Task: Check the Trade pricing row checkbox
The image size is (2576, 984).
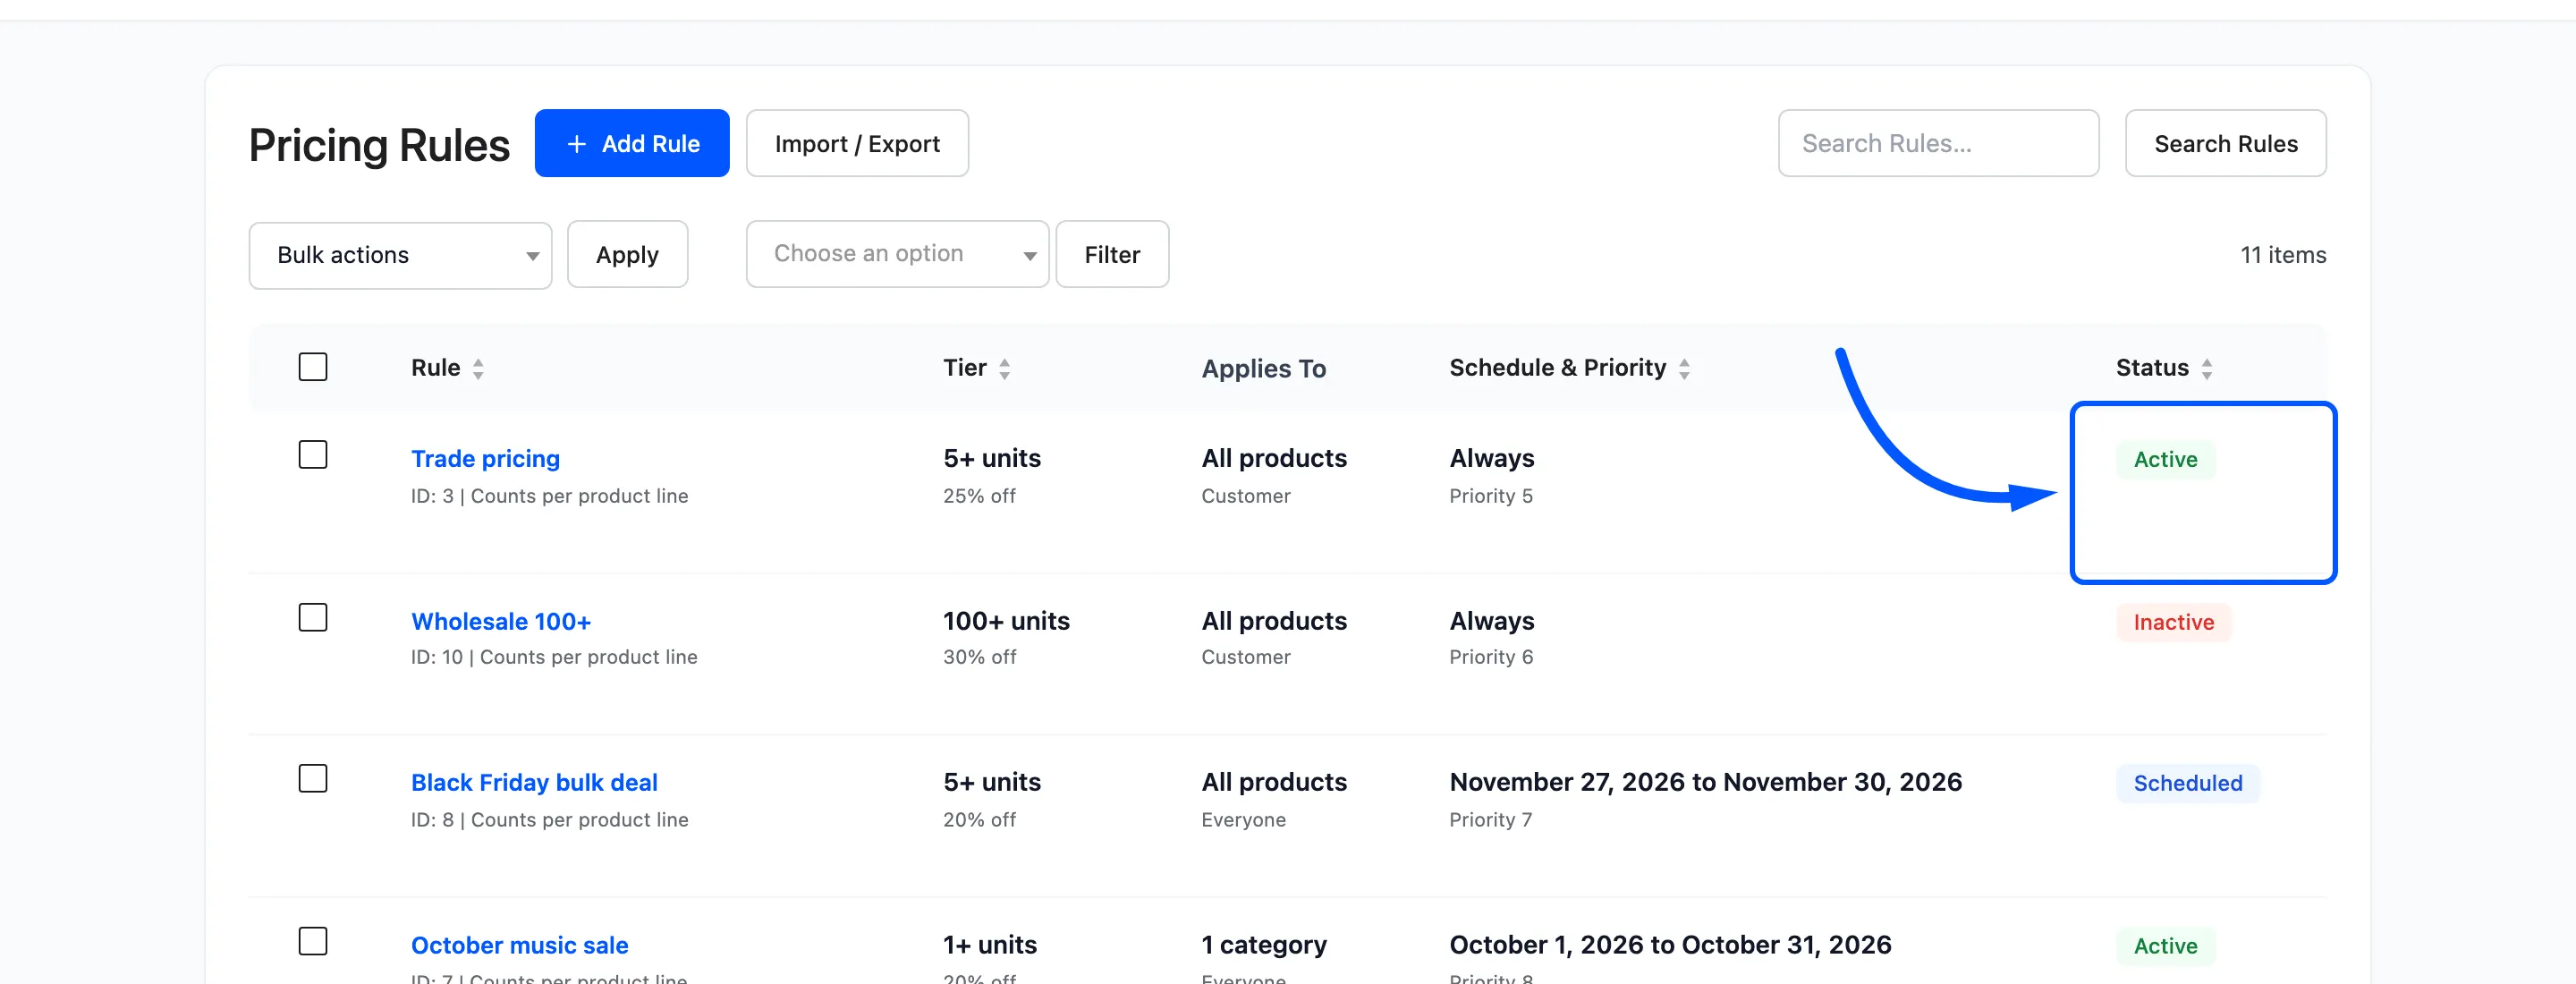Action: click(x=313, y=455)
